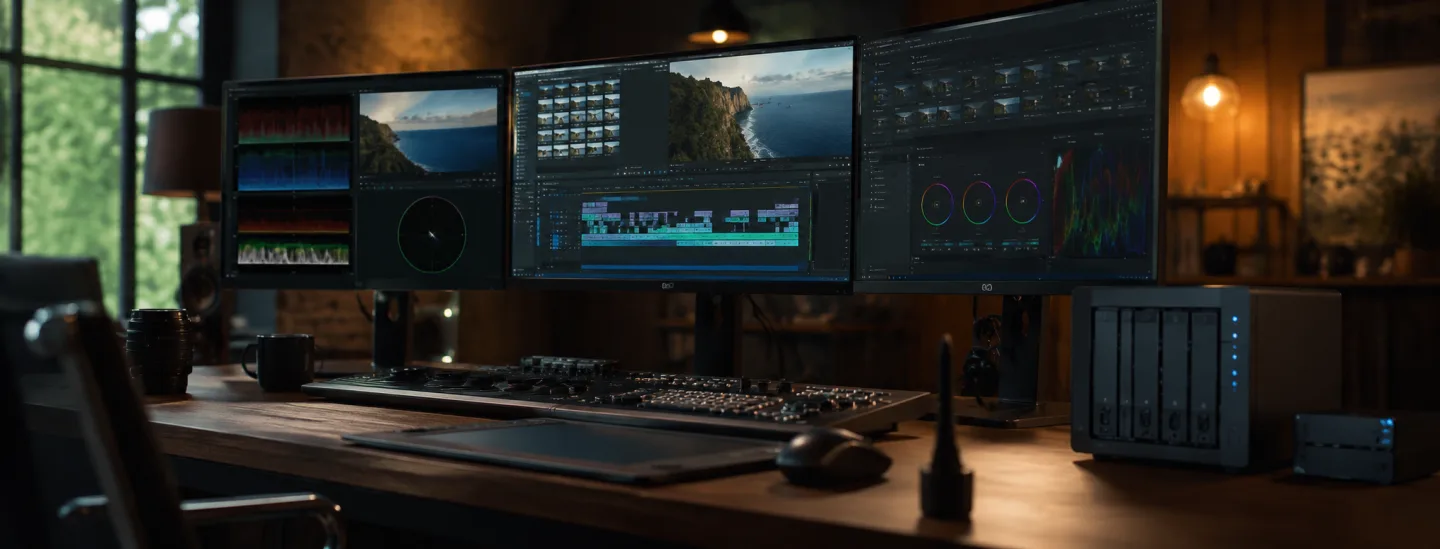Click the first clip thumbnail in the media bin
Screen dimensions: 1440x549
coord(546,87)
